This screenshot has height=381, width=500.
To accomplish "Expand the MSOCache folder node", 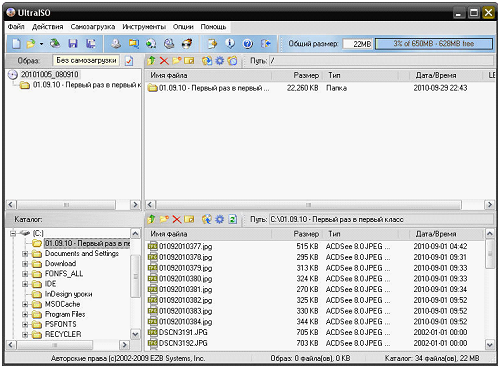I will [25, 304].
